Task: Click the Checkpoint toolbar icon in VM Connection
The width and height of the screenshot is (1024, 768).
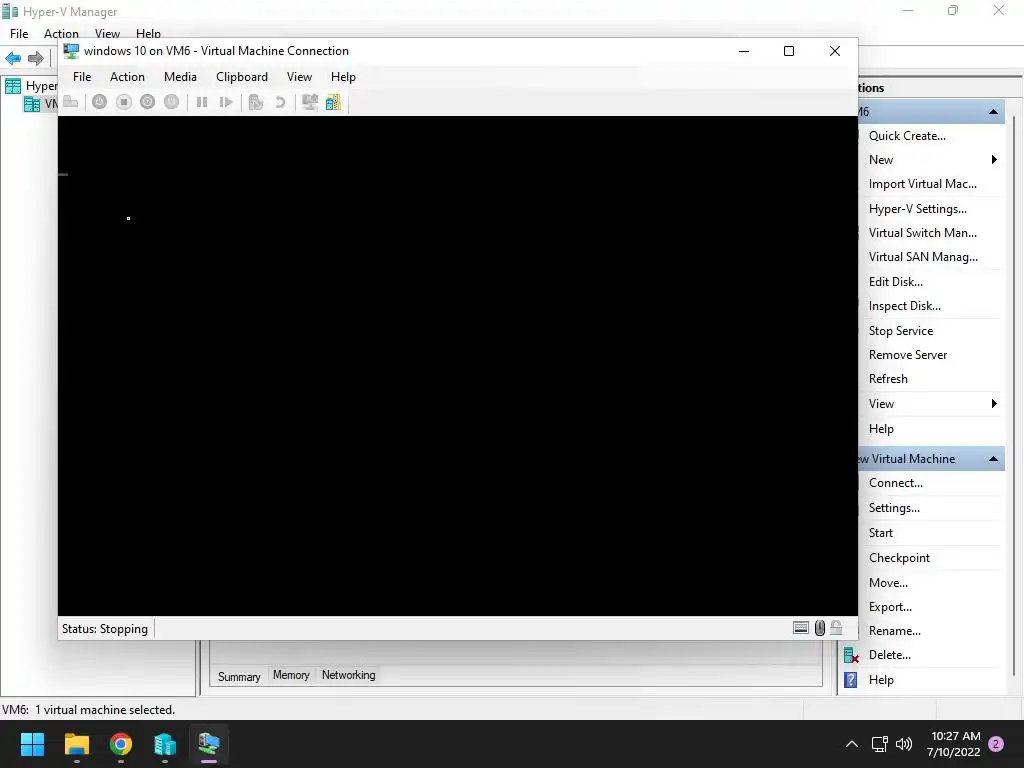Action: point(255,102)
